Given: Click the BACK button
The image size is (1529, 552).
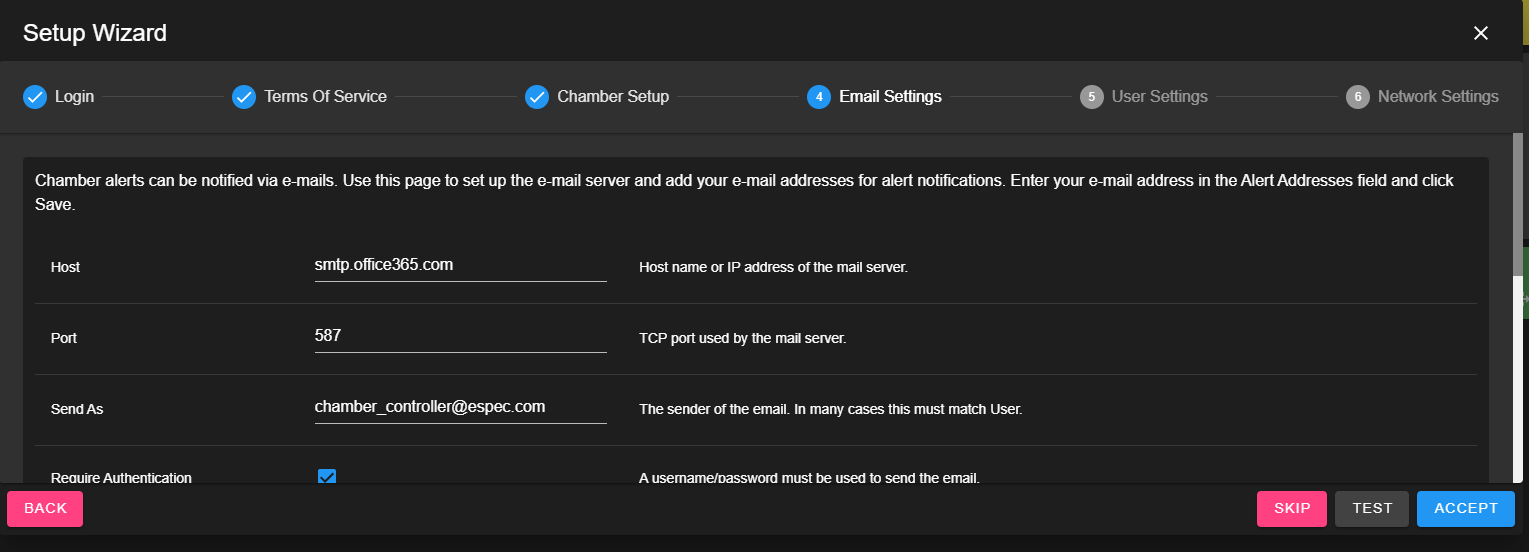Looking at the screenshot, I should pos(45,509).
